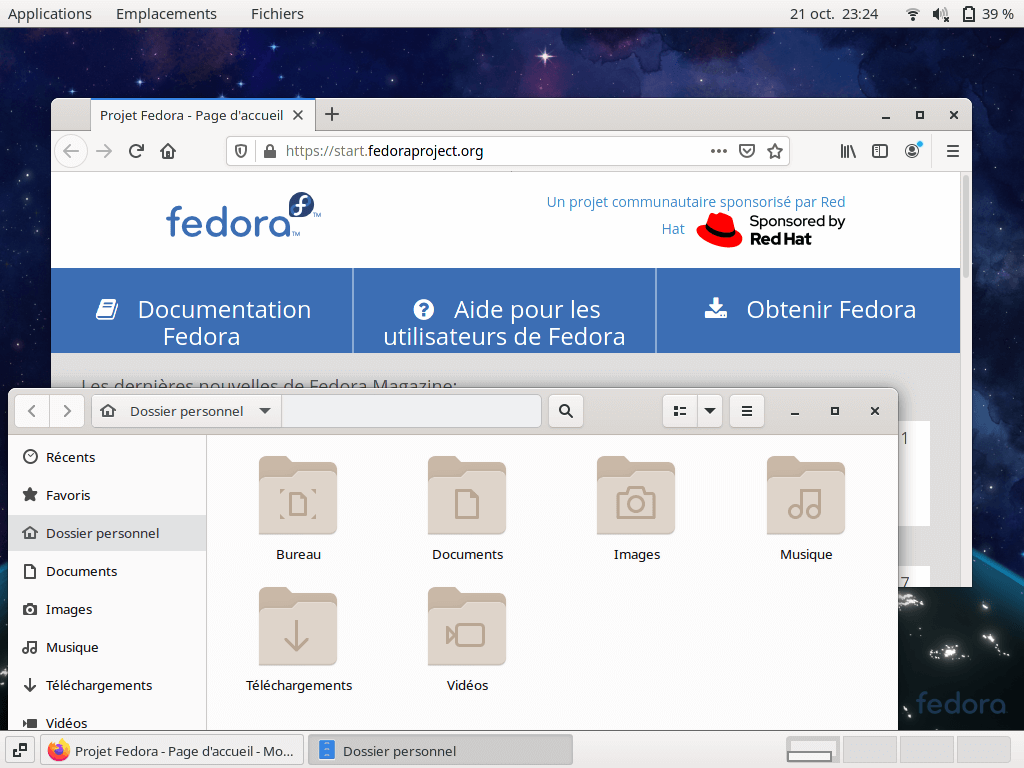
Task: Select the Images folder icon
Action: (x=636, y=496)
